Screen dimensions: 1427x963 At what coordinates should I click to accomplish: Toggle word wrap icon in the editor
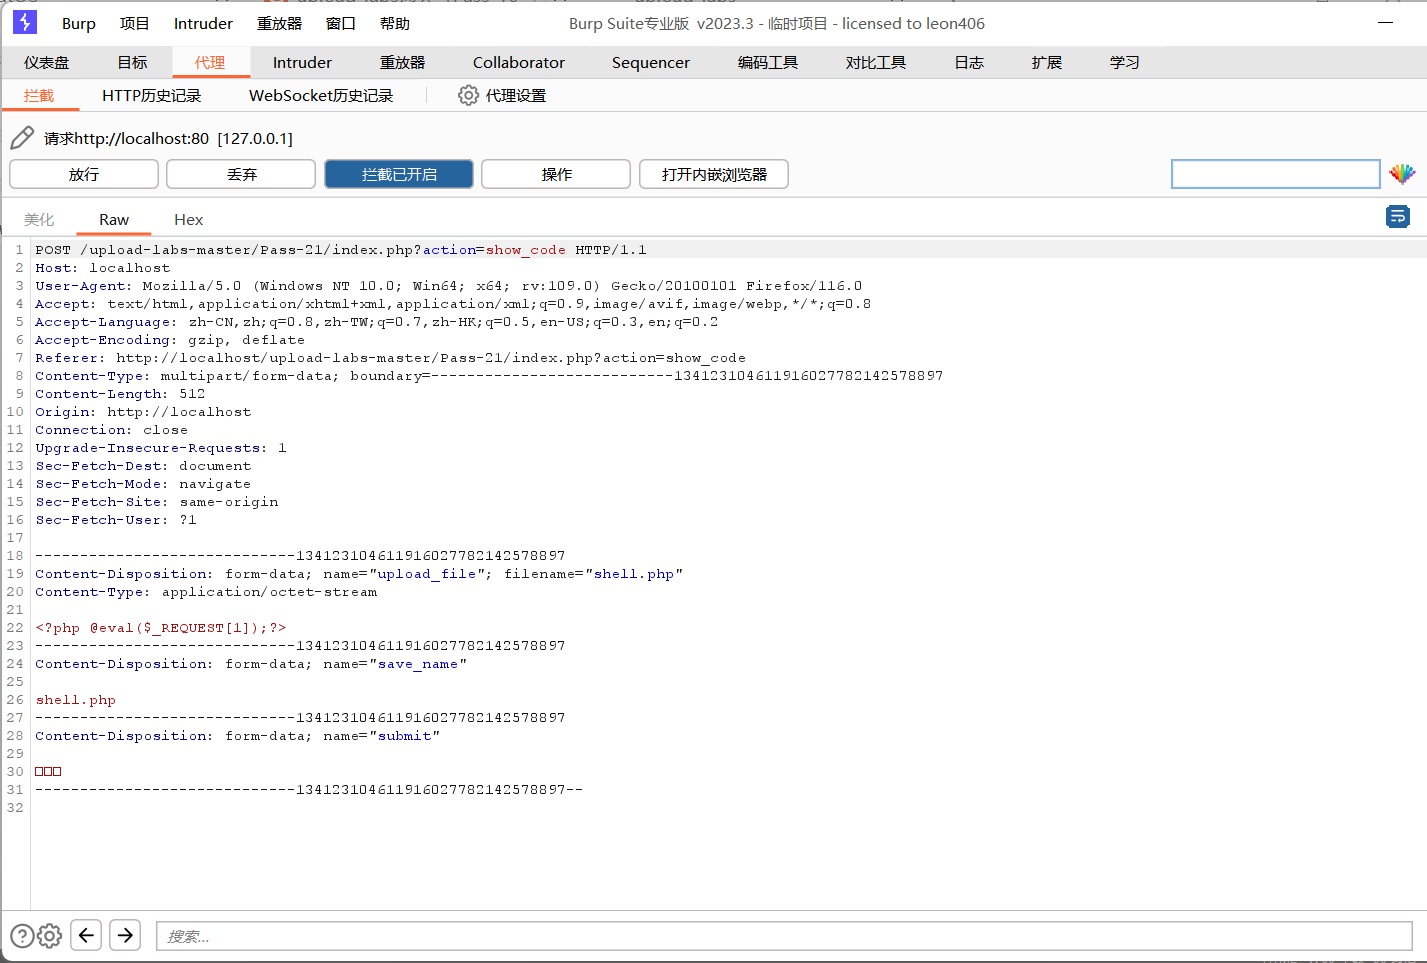1398,216
